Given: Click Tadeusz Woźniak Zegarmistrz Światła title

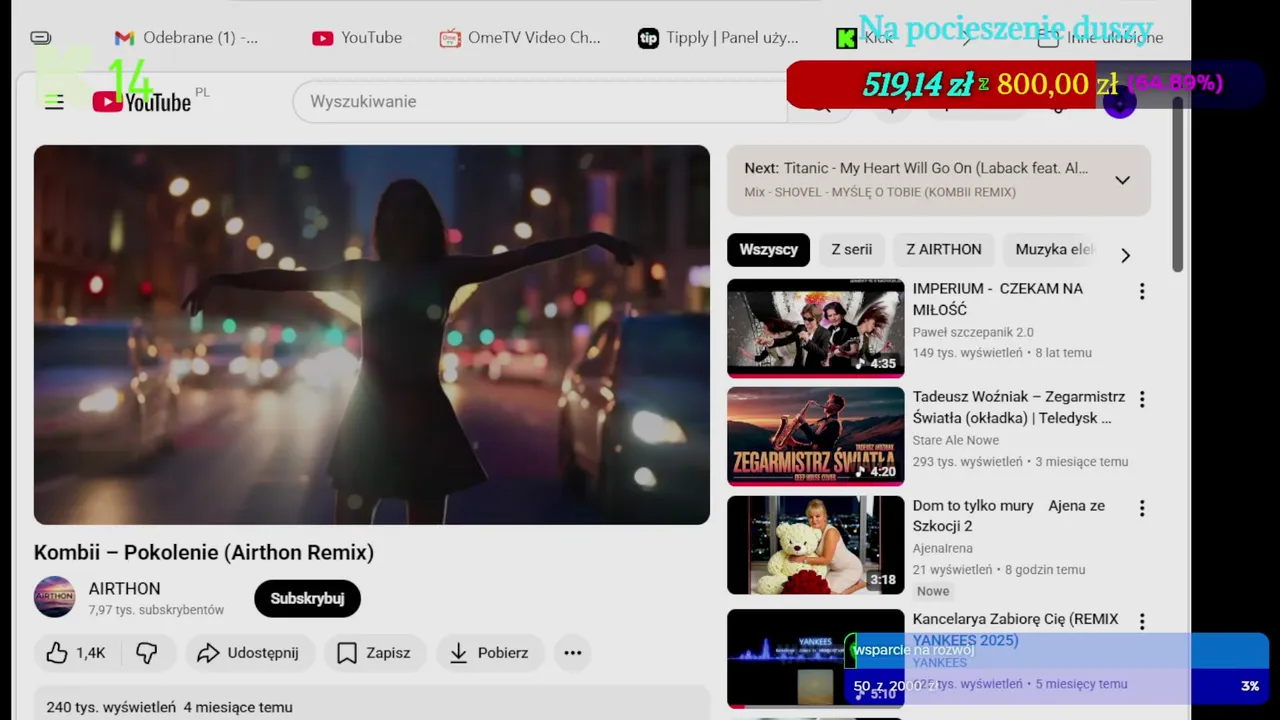Looking at the screenshot, I should [1018, 407].
